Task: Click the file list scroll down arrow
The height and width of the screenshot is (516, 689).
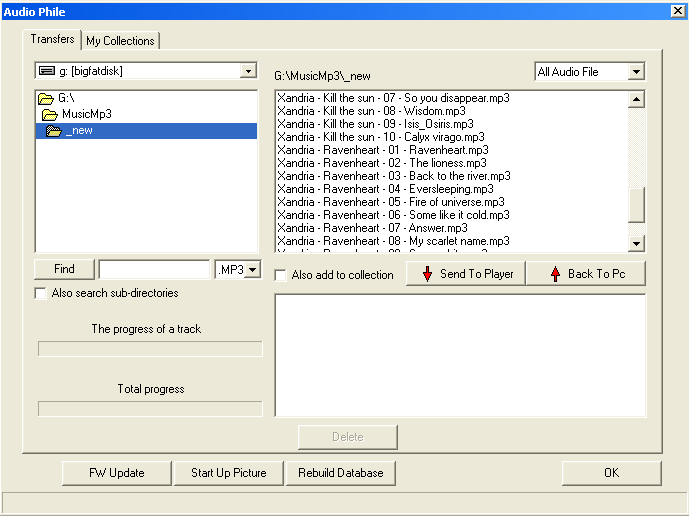Action: tap(636, 243)
